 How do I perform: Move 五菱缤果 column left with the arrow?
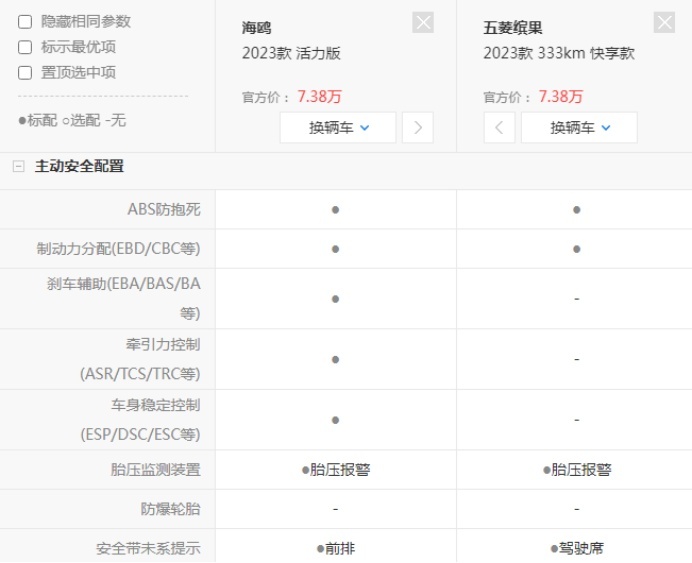pyautogui.click(x=499, y=128)
